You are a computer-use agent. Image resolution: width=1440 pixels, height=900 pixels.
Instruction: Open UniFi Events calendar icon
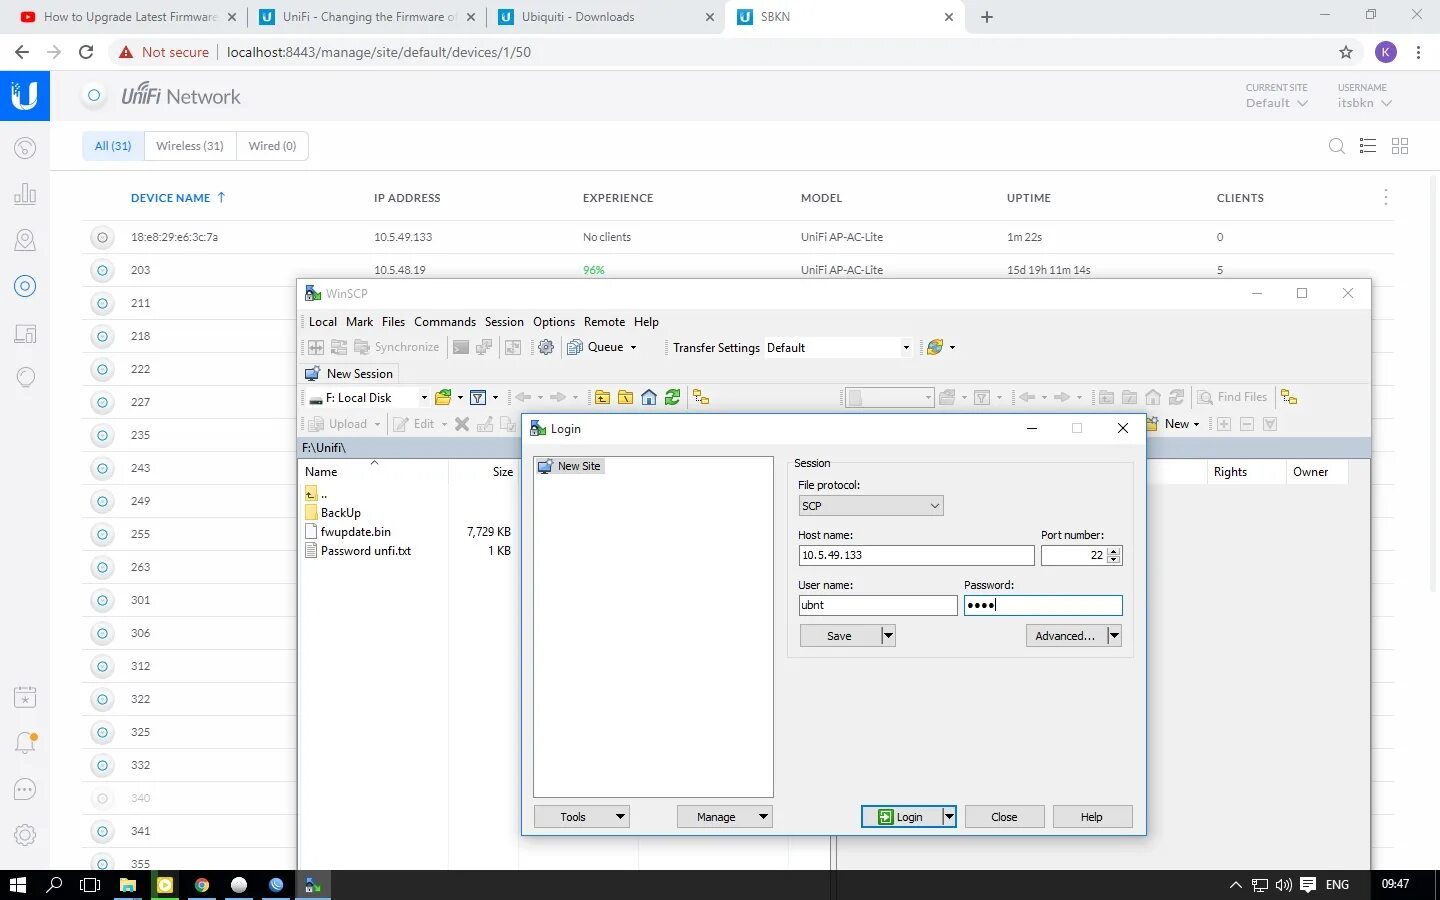[25, 697]
